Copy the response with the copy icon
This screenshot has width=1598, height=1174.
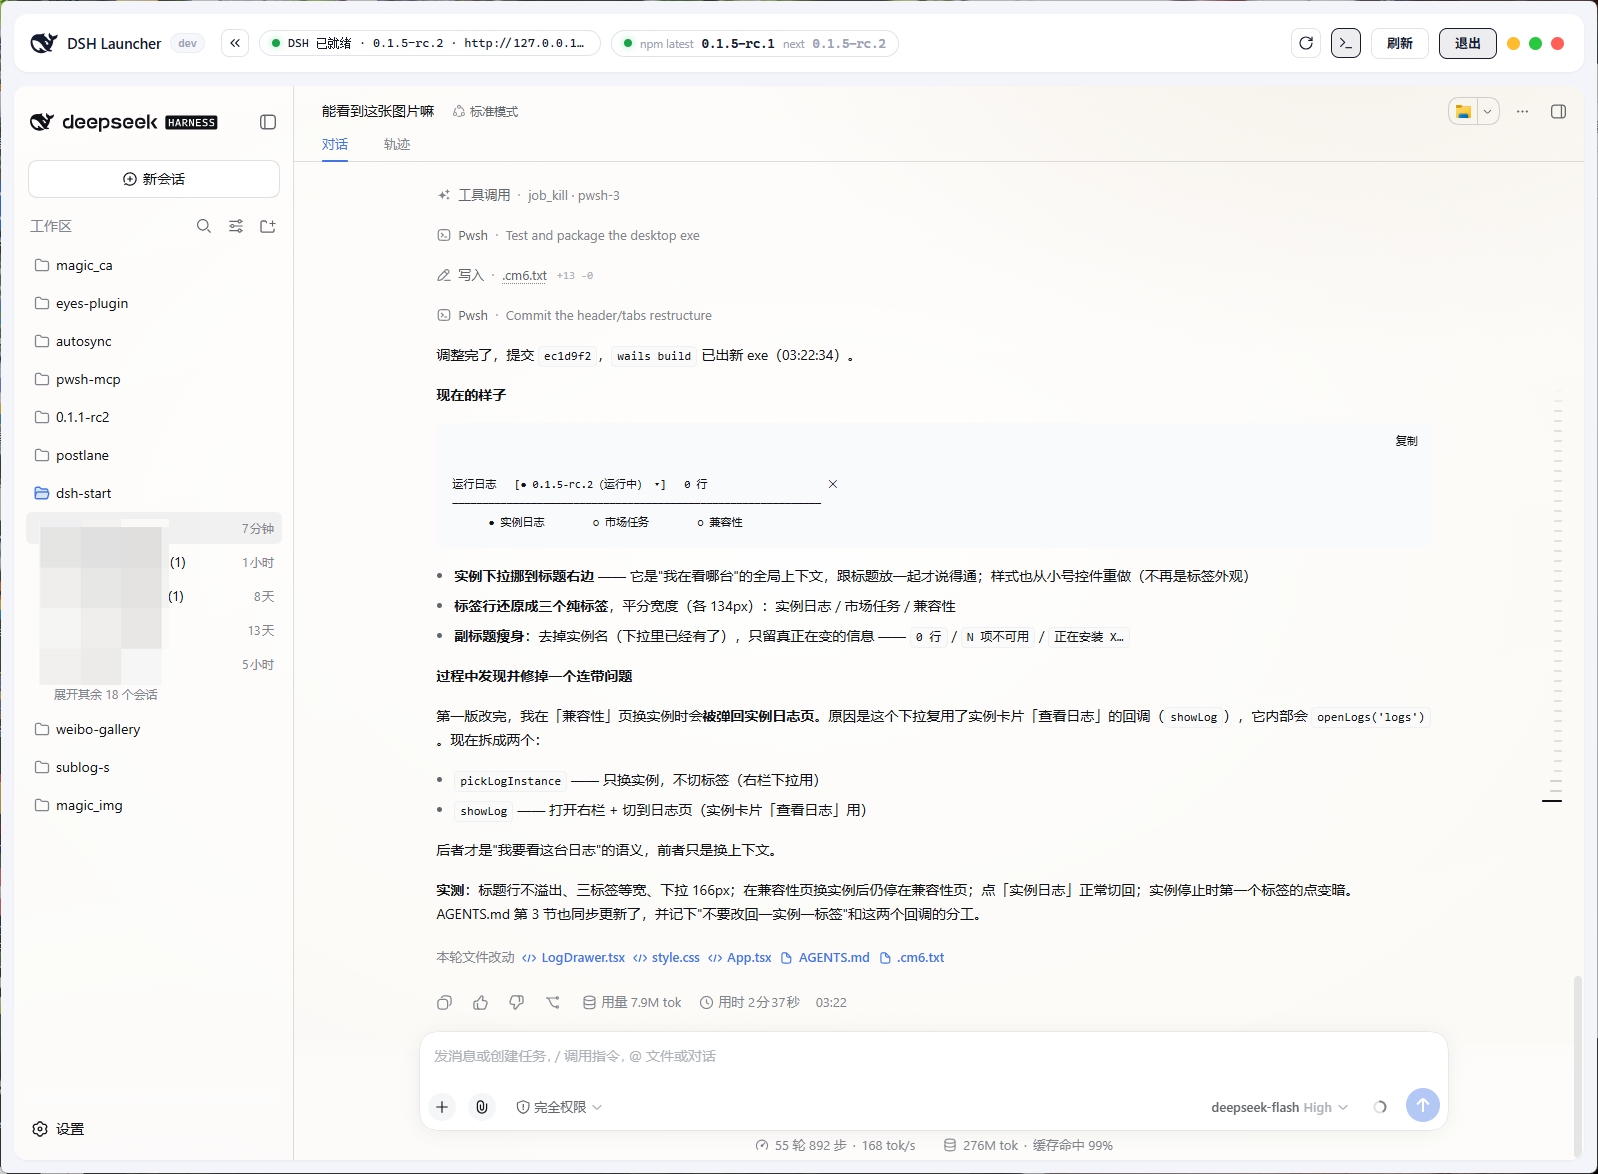tap(445, 1002)
